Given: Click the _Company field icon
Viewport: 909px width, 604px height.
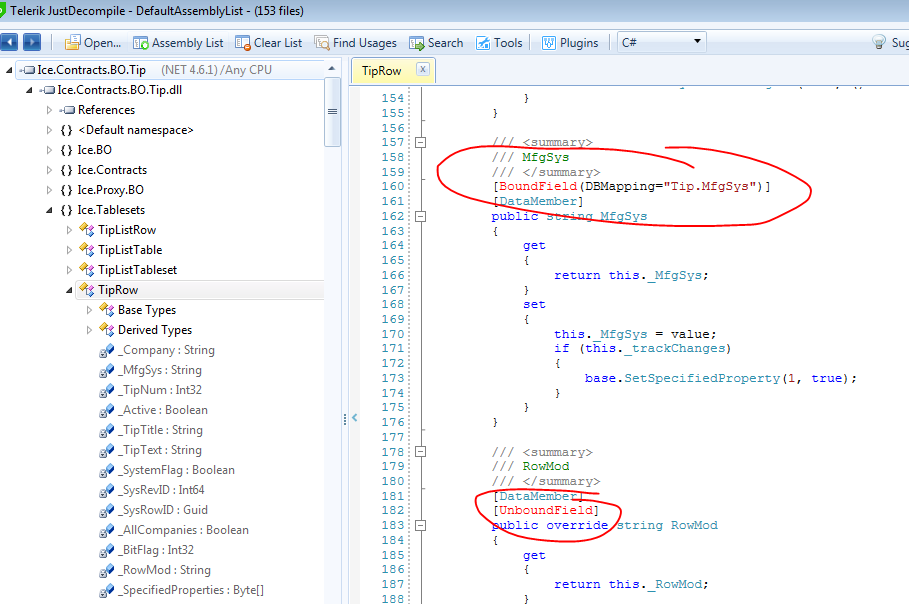Looking at the screenshot, I should pyautogui.click(x=107, y=350).
